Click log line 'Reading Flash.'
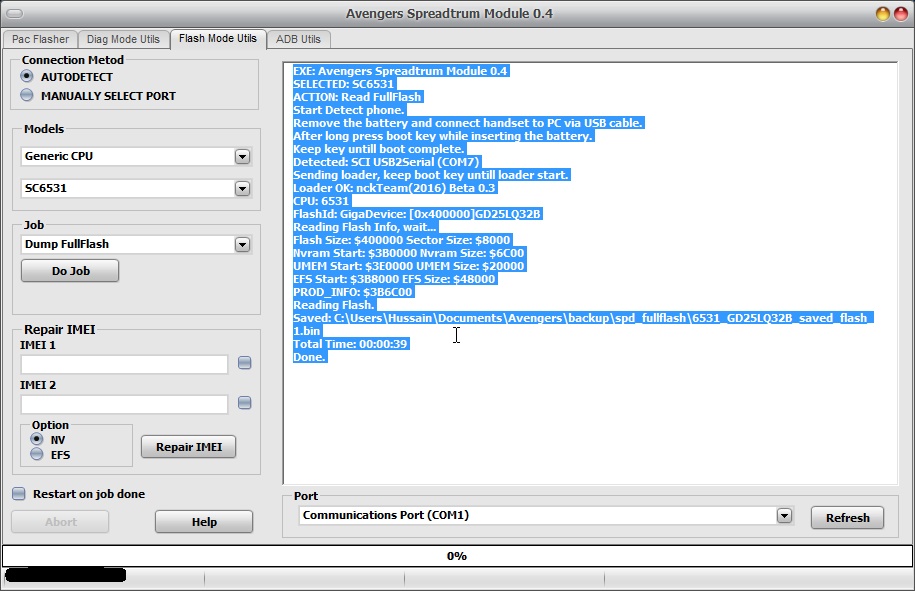The width and height of the screenshot is (915, 591). click(334, 305)
